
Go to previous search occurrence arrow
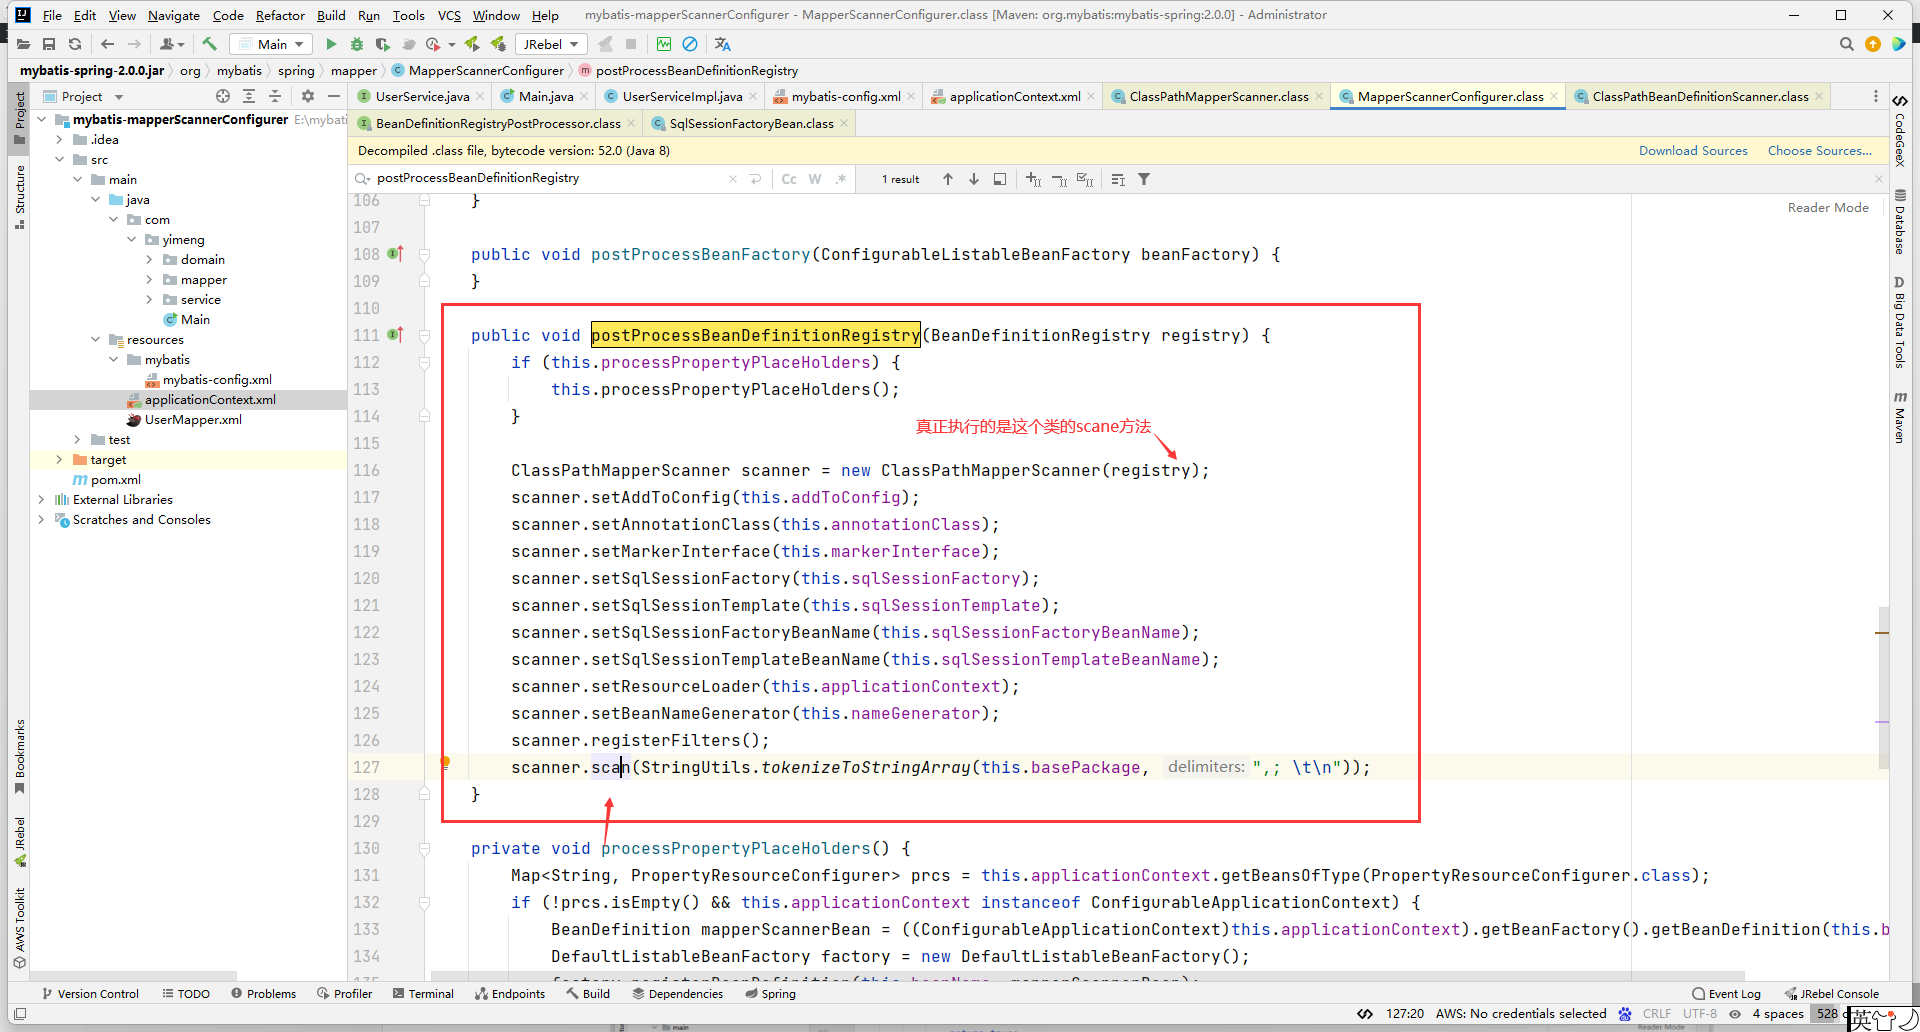(947, 179)
